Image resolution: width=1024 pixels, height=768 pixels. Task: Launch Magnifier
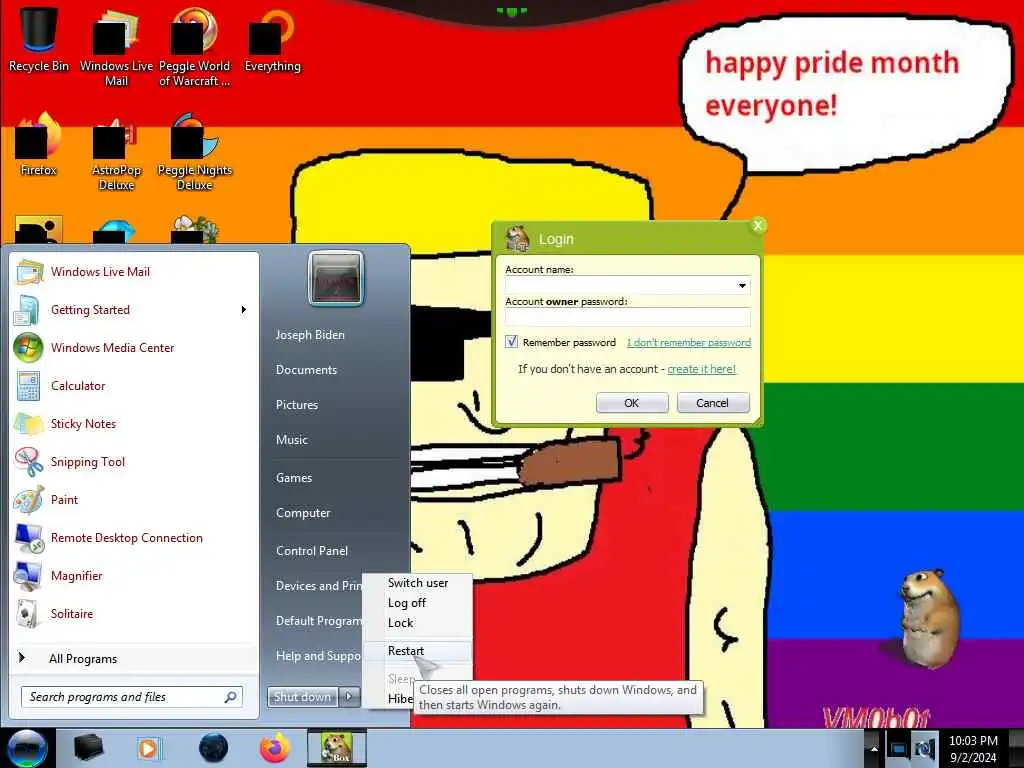[x=135, y=575]
